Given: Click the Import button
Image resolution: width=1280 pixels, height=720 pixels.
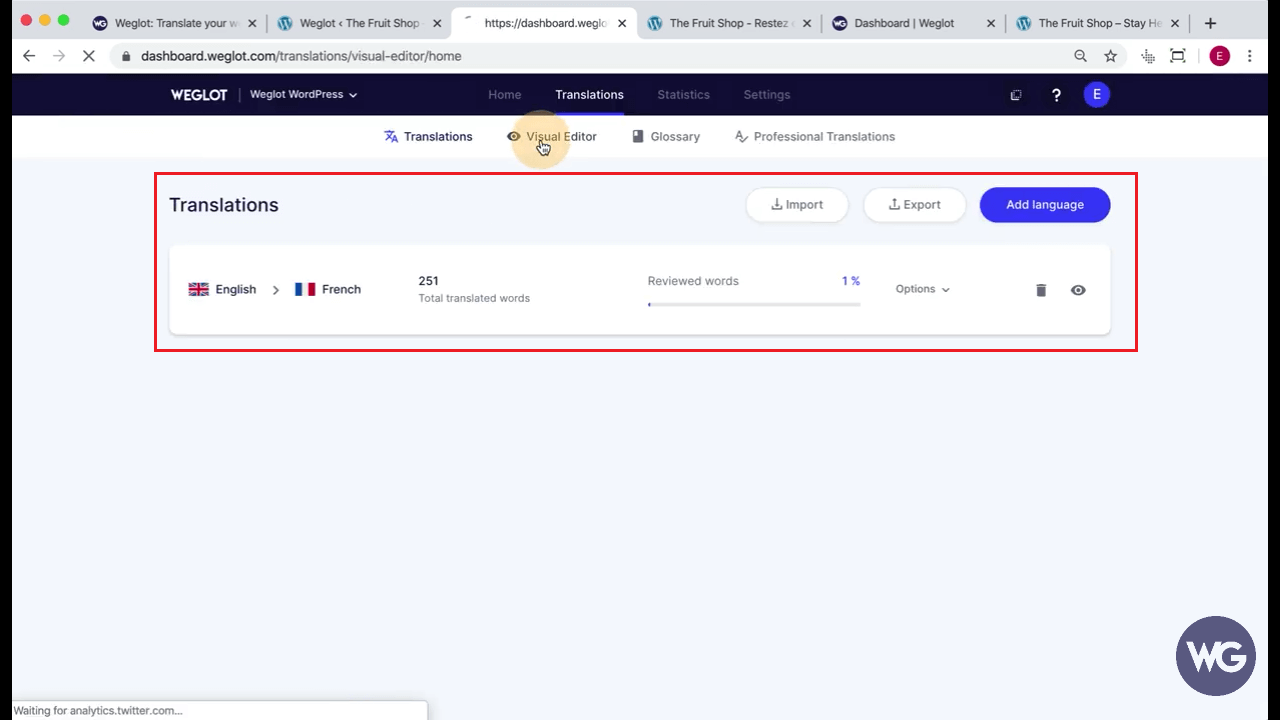Looking at the screenshot, I should click(x=797, y=205).
